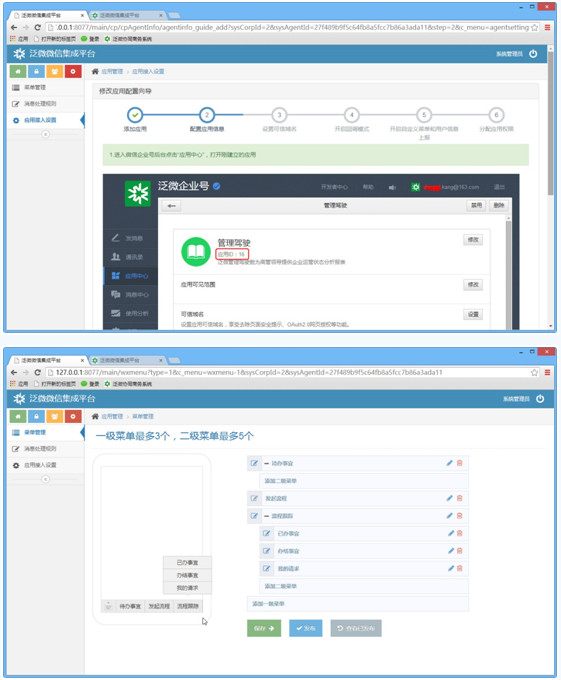Click 应用管理 breadcrumb in 应用接入设置 window
This screenshot has height=680, width=561.
pos(112,72)
